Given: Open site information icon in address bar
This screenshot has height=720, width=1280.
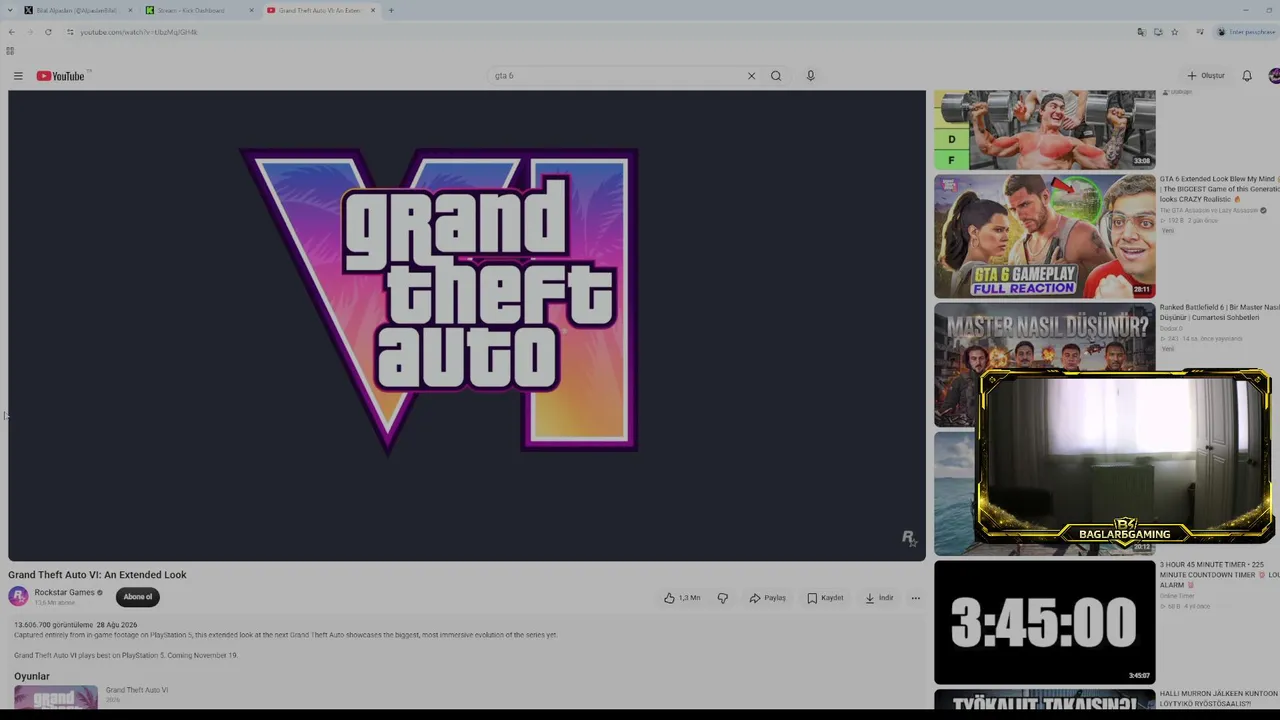Looking at the screenshot, I should click(x=70, y=32).
